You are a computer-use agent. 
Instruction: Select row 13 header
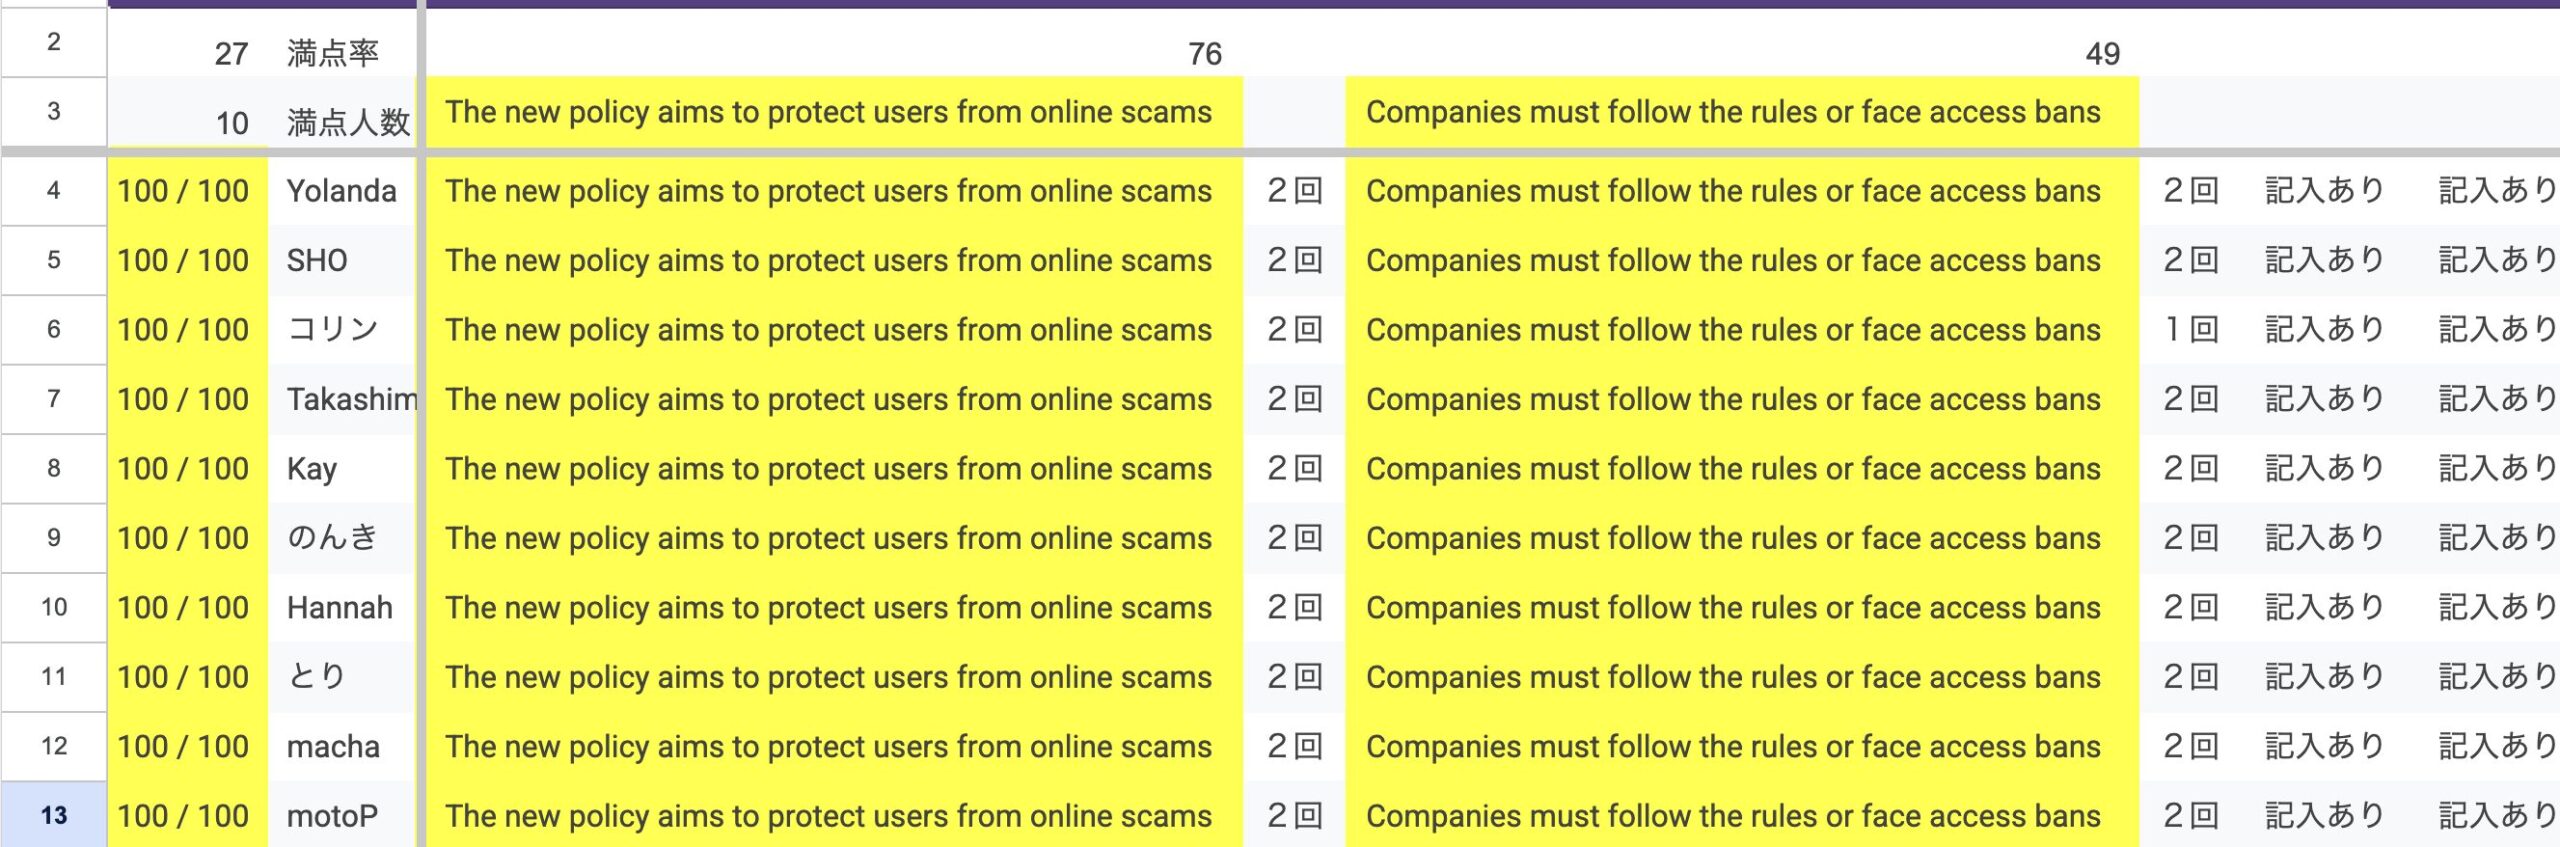point(54,815)
